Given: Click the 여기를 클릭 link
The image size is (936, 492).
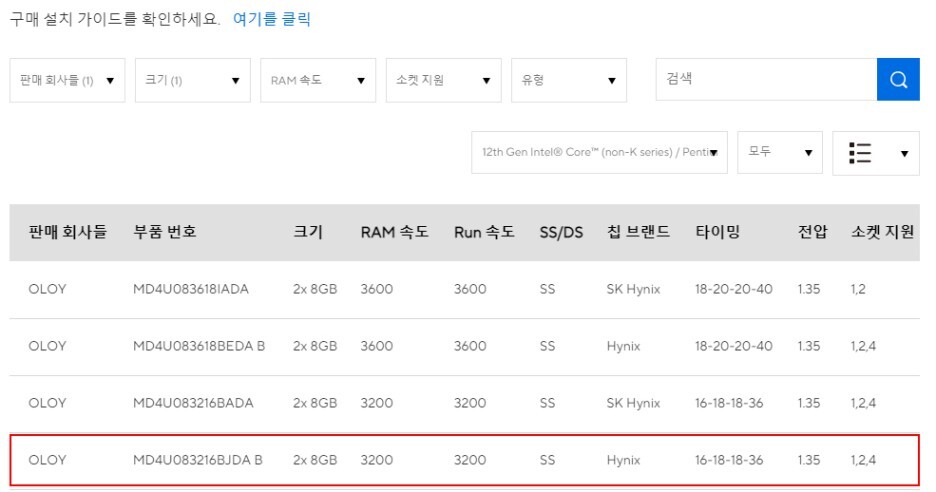Looking at the screenshot, I should pyautogui.click(x=272, y=19).
